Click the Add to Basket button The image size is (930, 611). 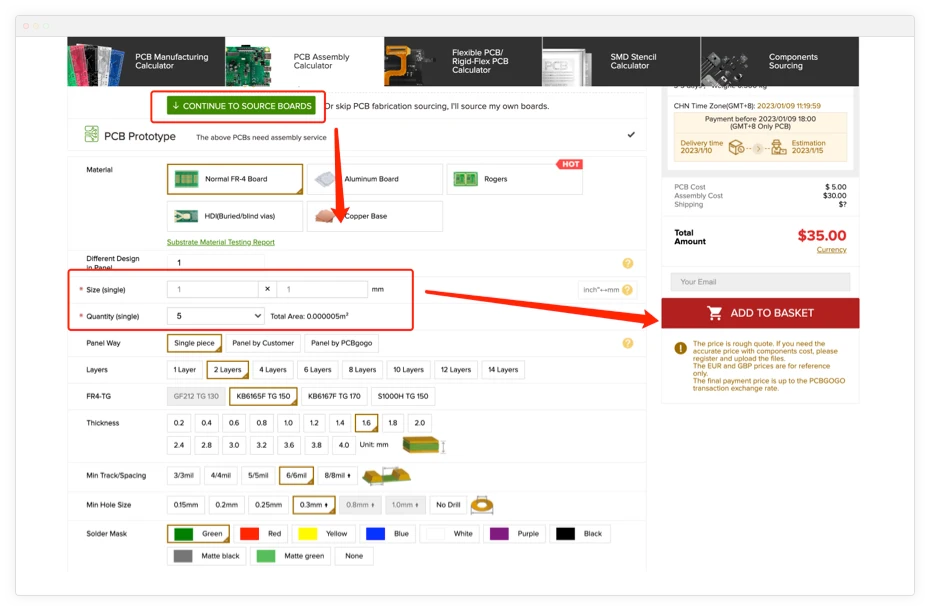coord(760,313)
